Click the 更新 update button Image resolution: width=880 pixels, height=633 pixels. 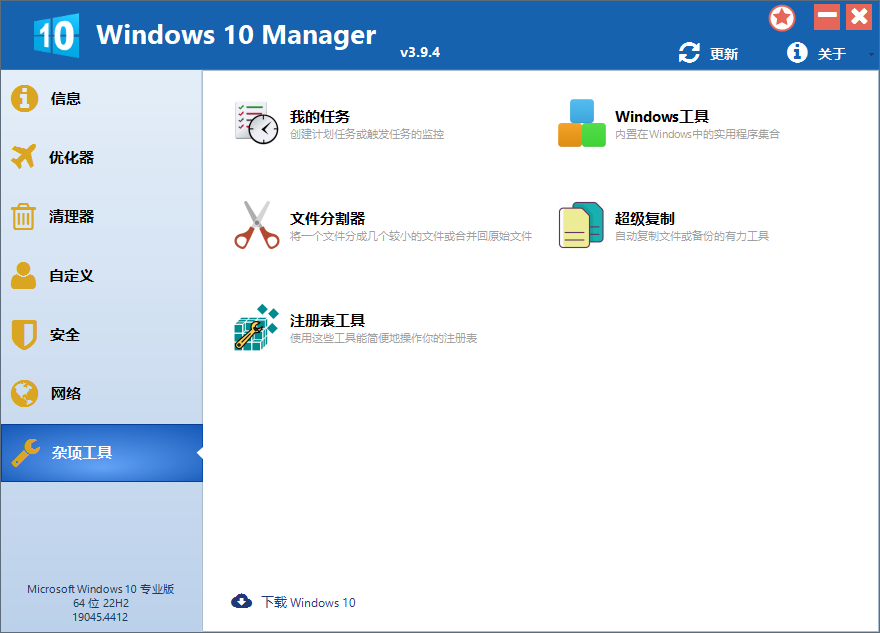coord(722,52)
